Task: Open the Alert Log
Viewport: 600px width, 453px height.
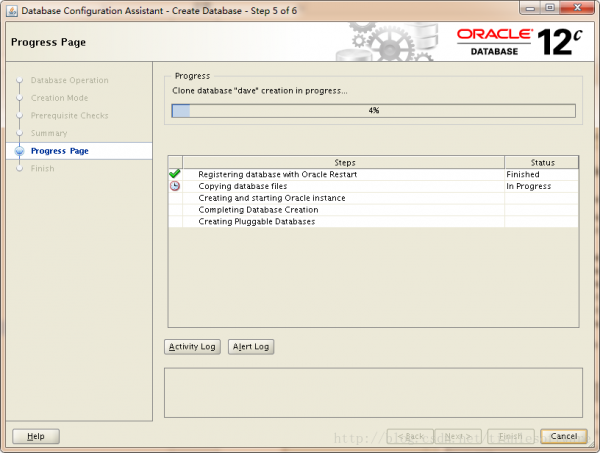Action: 251,347
